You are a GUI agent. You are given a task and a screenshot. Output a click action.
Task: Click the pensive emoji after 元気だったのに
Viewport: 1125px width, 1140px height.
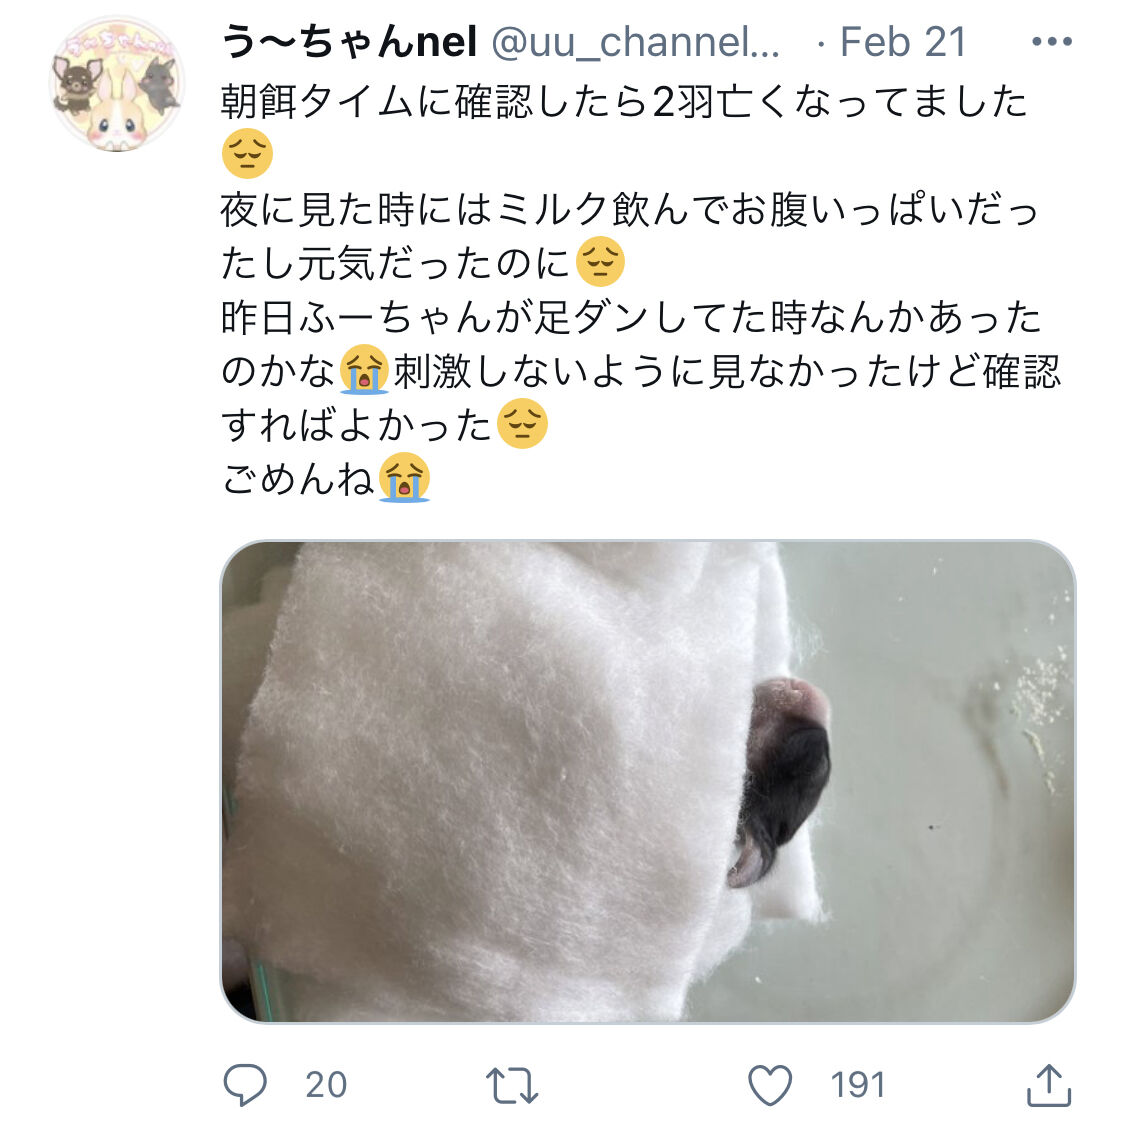[x=600, y=261]
